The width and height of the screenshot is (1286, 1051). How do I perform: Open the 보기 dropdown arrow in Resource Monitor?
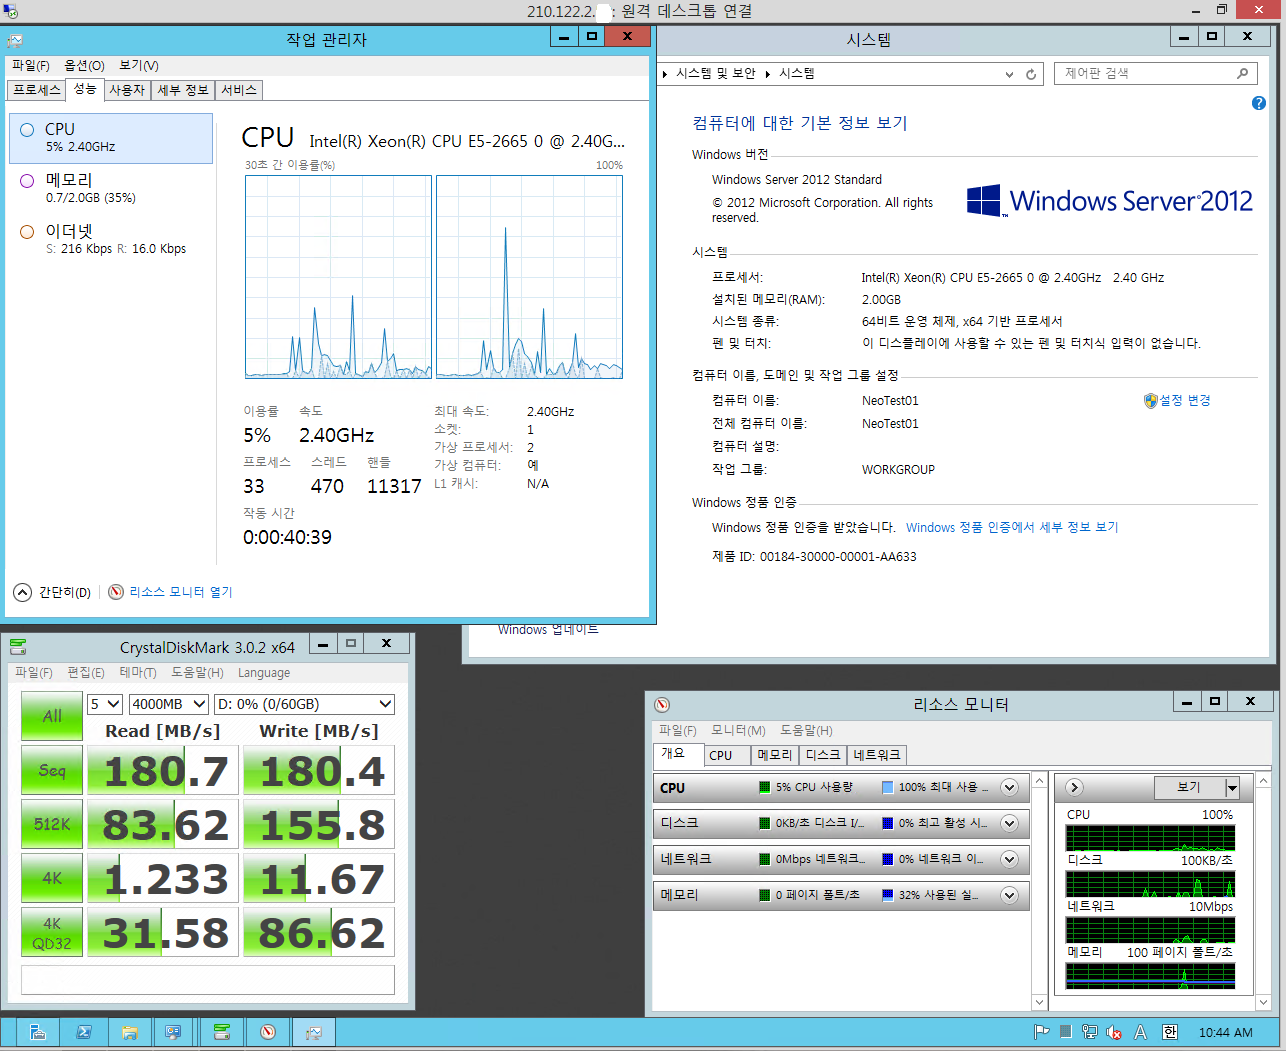point(1232,788)
